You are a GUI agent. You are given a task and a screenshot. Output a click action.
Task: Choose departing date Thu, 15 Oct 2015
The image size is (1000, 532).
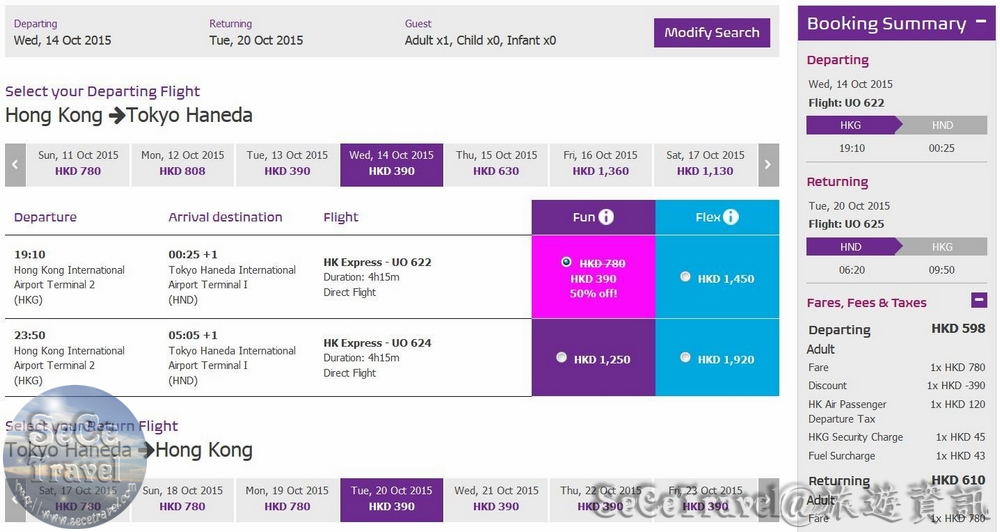[496, 165]
